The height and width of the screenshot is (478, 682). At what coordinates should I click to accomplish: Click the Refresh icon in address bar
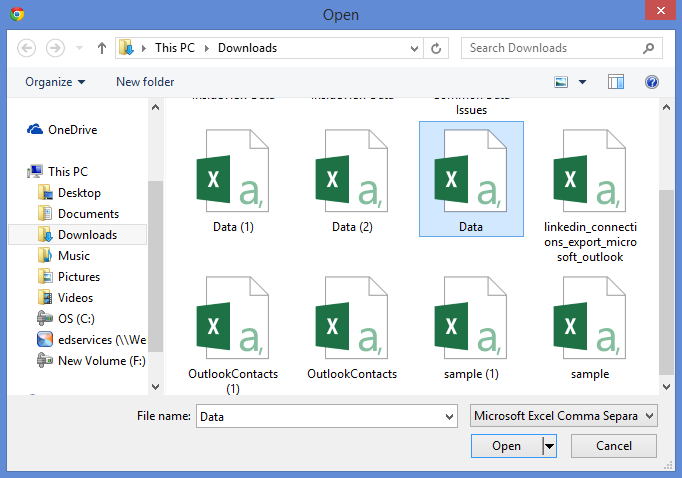[x=437, y=48]
